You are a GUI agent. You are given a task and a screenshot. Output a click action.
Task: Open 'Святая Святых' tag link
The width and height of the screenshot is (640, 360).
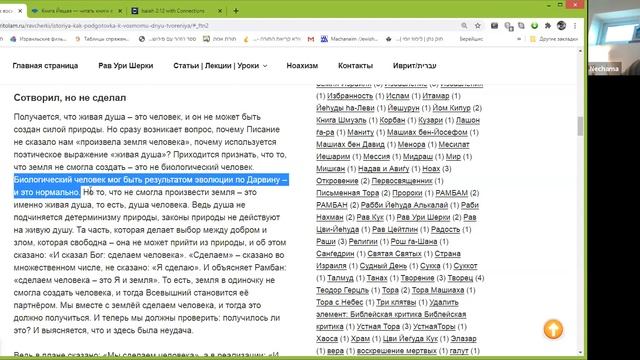394,254
